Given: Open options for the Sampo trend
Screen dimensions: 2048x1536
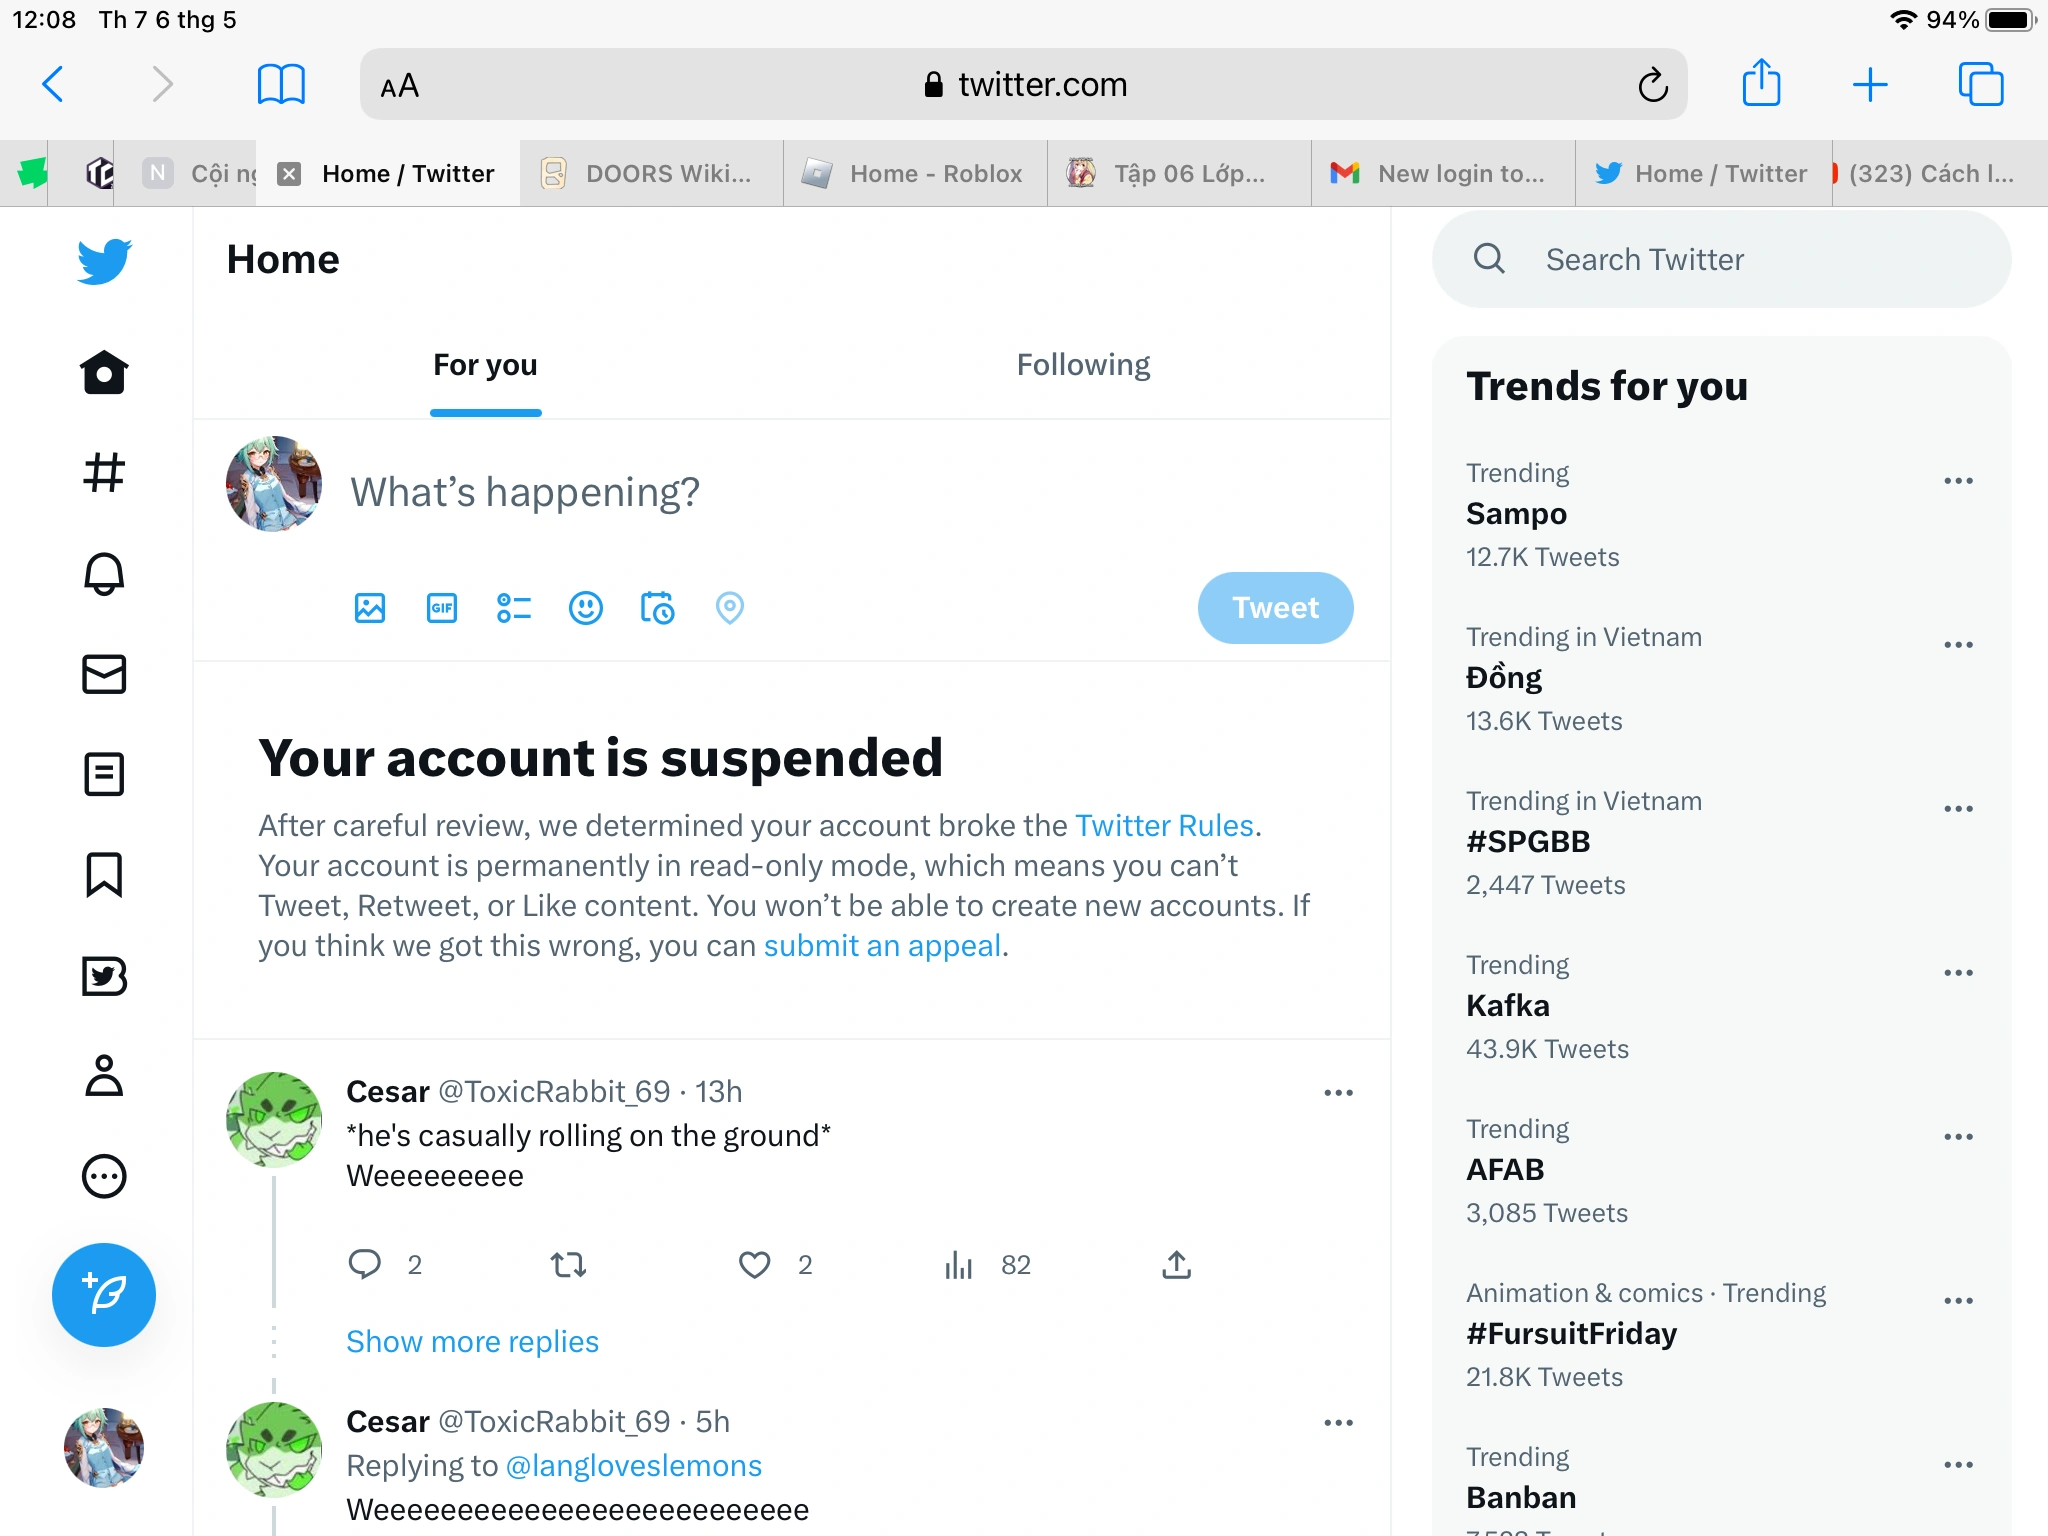Looking at the screenshot, I should tap(1958, 481).
